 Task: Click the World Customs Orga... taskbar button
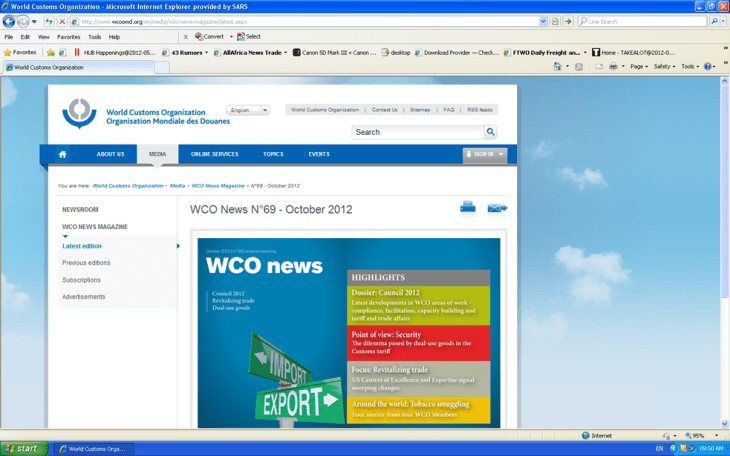pyautogui.click(x=93, y=449)
